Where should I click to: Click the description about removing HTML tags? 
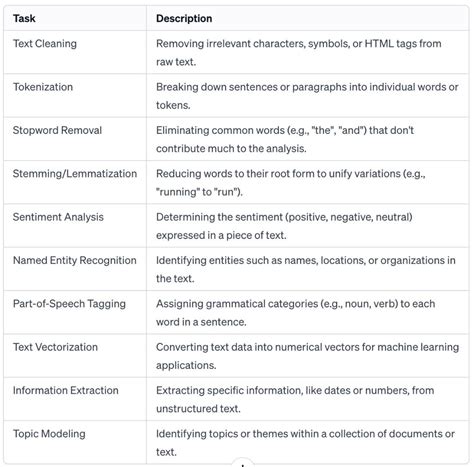299,53
